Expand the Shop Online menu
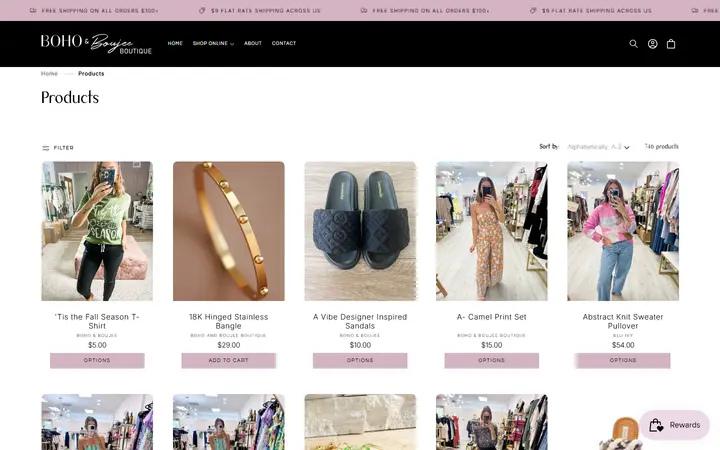 click(x=213, y=43)
